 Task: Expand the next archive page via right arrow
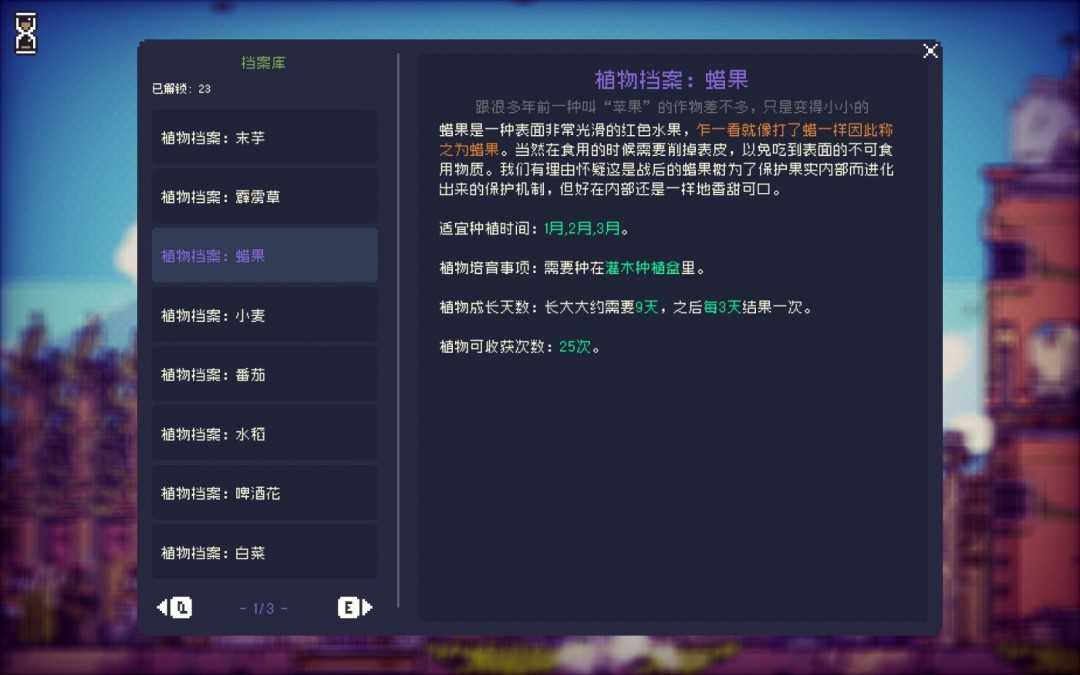(x=369, y=607)
